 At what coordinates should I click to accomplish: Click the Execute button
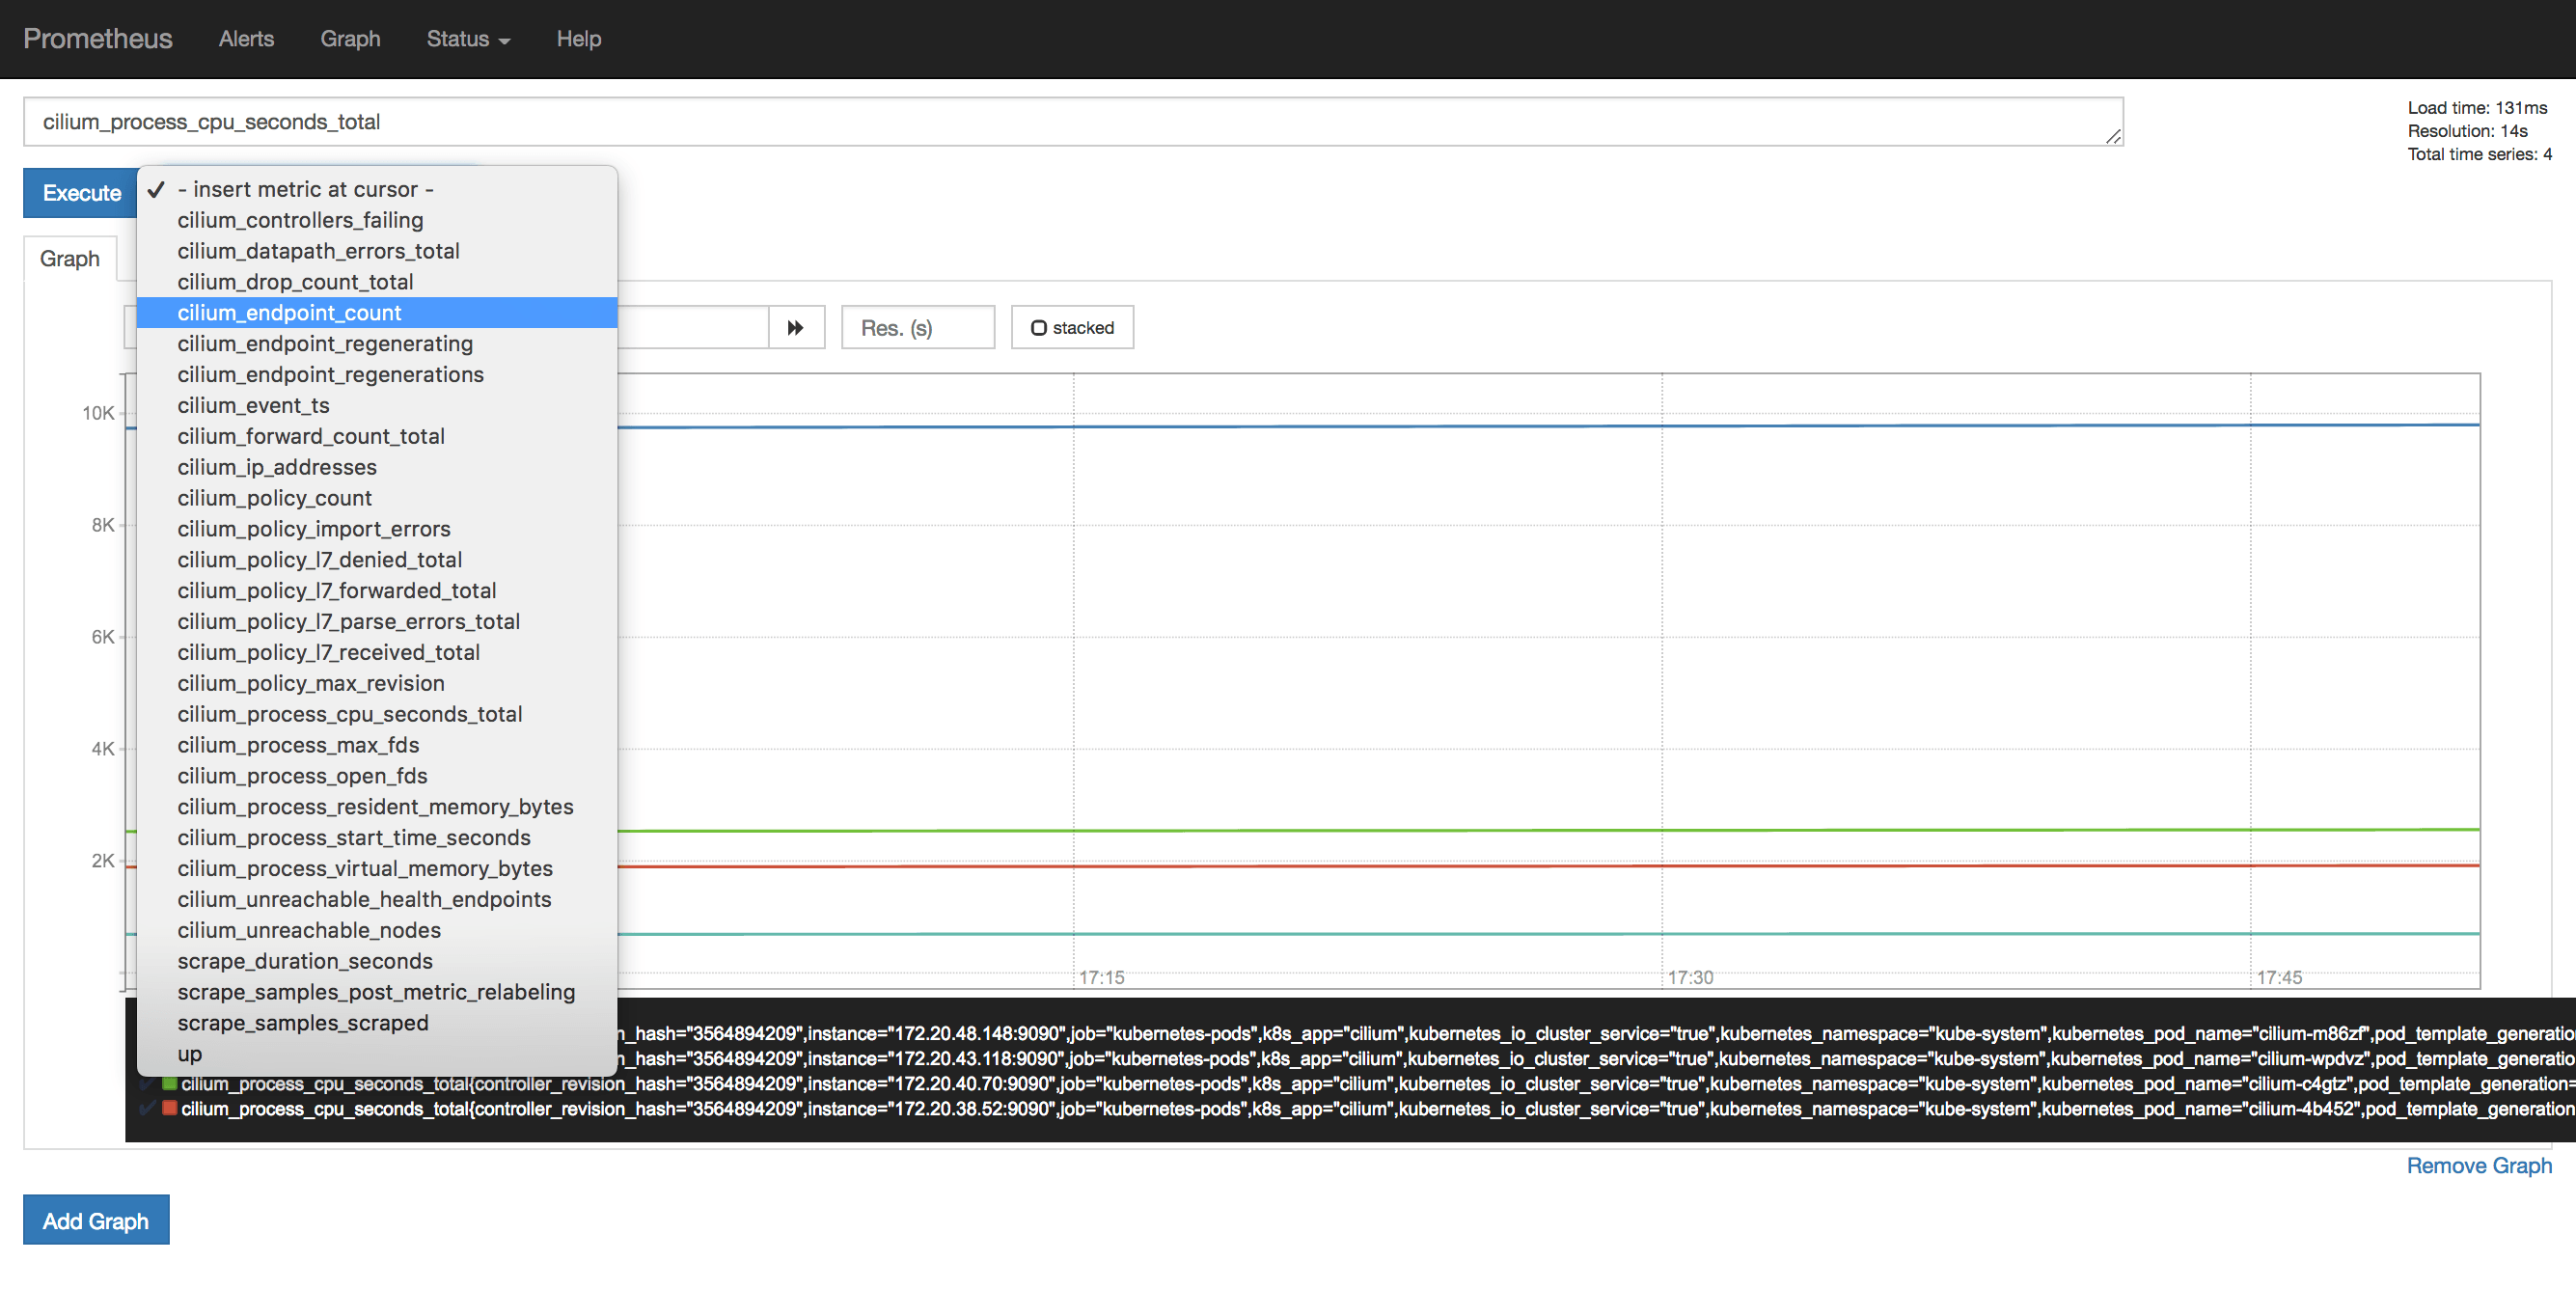81,193
